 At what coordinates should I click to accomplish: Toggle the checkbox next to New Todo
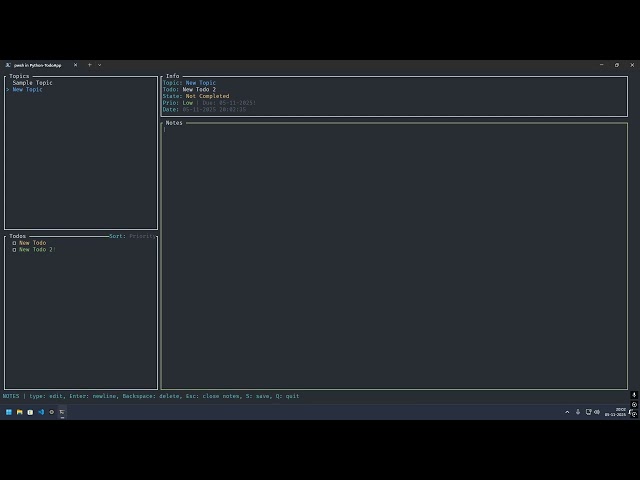pyautogui.click(x=14, y=243)
